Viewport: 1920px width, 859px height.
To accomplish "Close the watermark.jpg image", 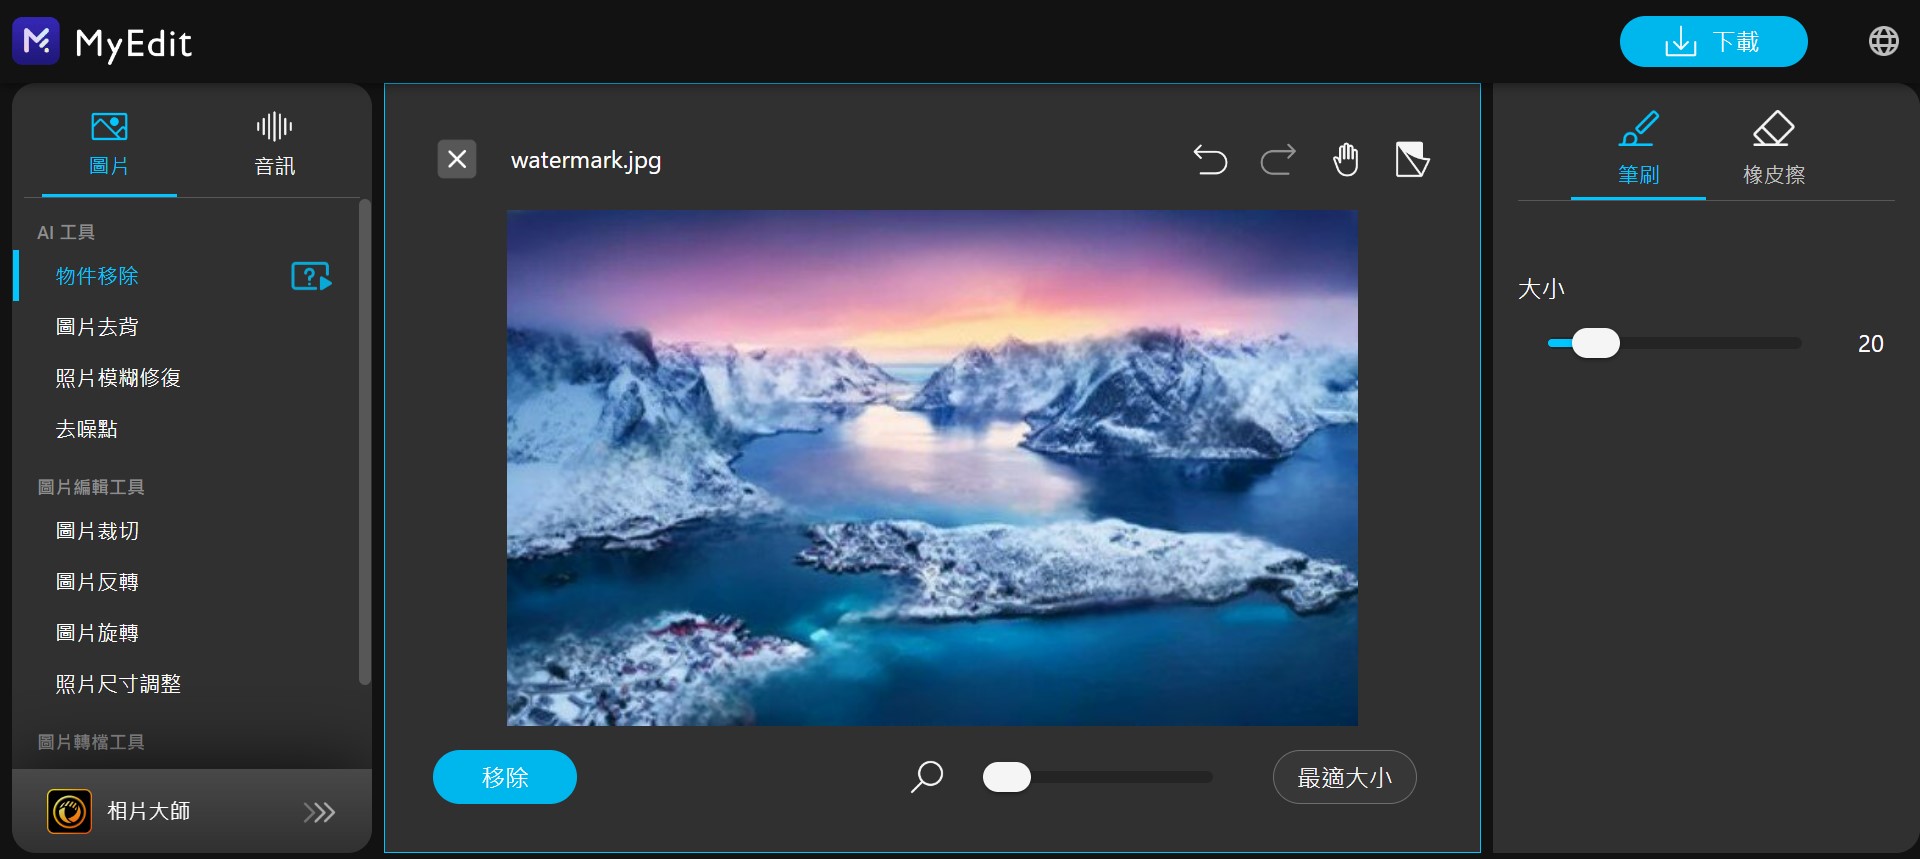I will pos(457,159).
